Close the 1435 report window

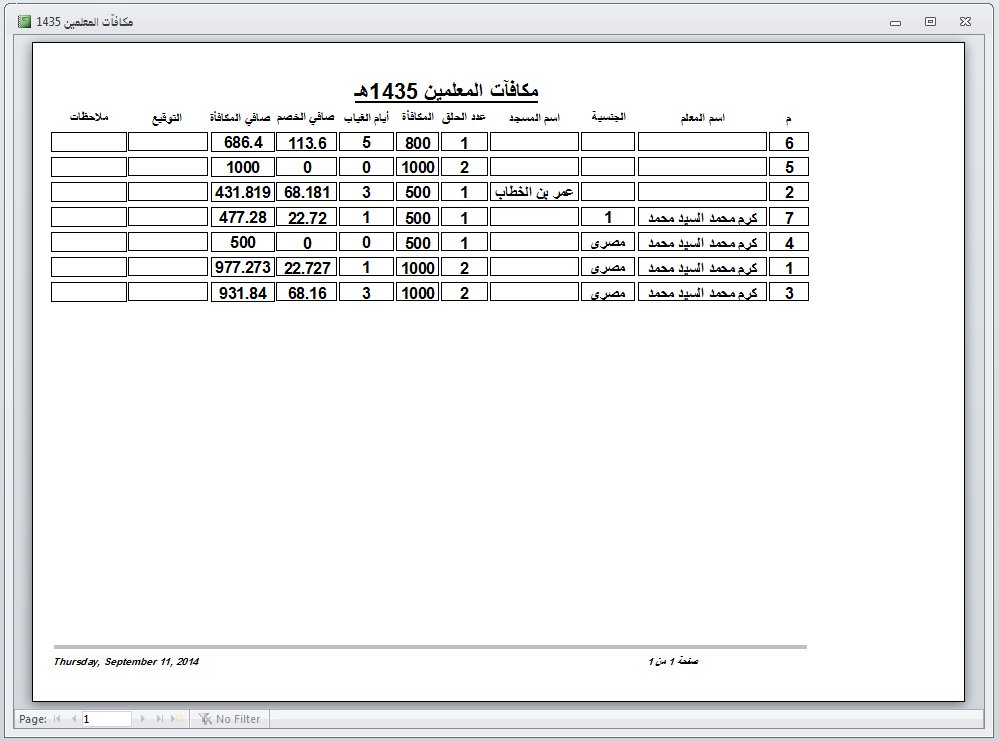(x=965, y=22)
